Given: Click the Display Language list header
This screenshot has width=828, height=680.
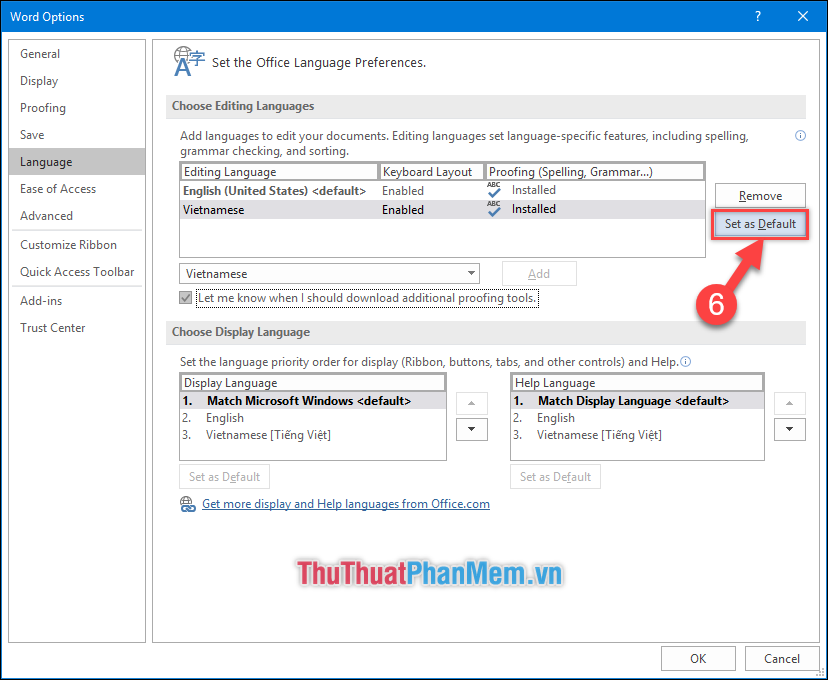Looking at the screenshot, I should [313, 383].
